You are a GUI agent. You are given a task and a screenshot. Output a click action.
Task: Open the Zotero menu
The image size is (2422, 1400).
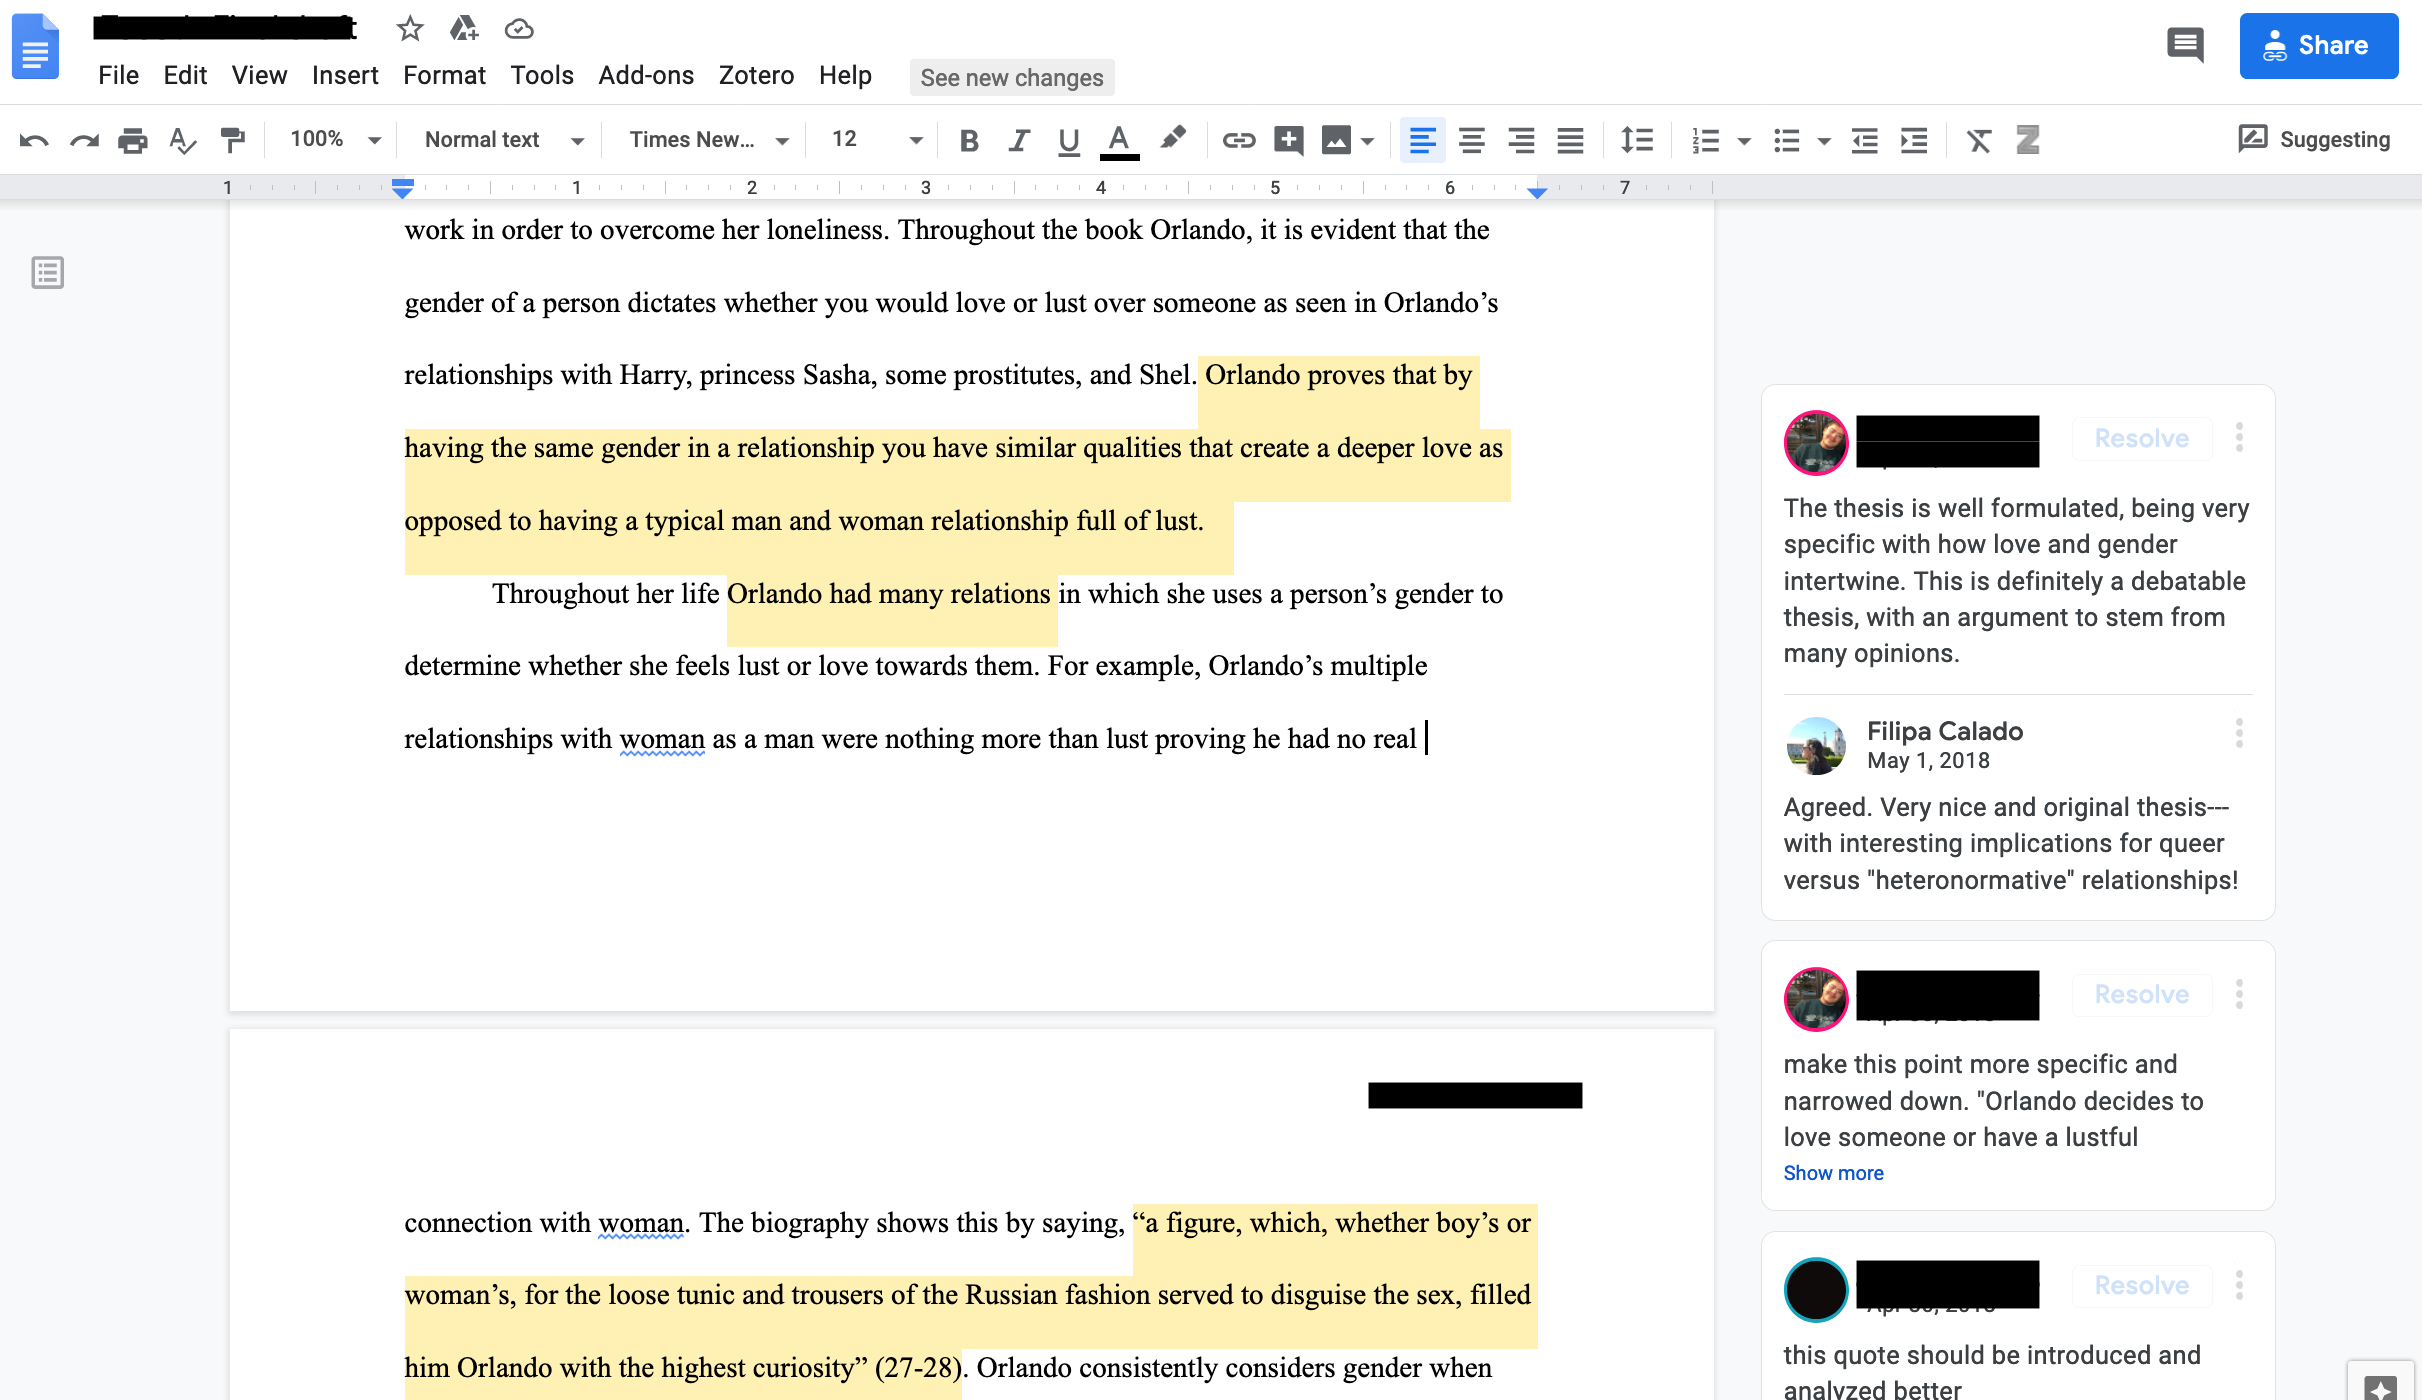click(x=755, y=76)
